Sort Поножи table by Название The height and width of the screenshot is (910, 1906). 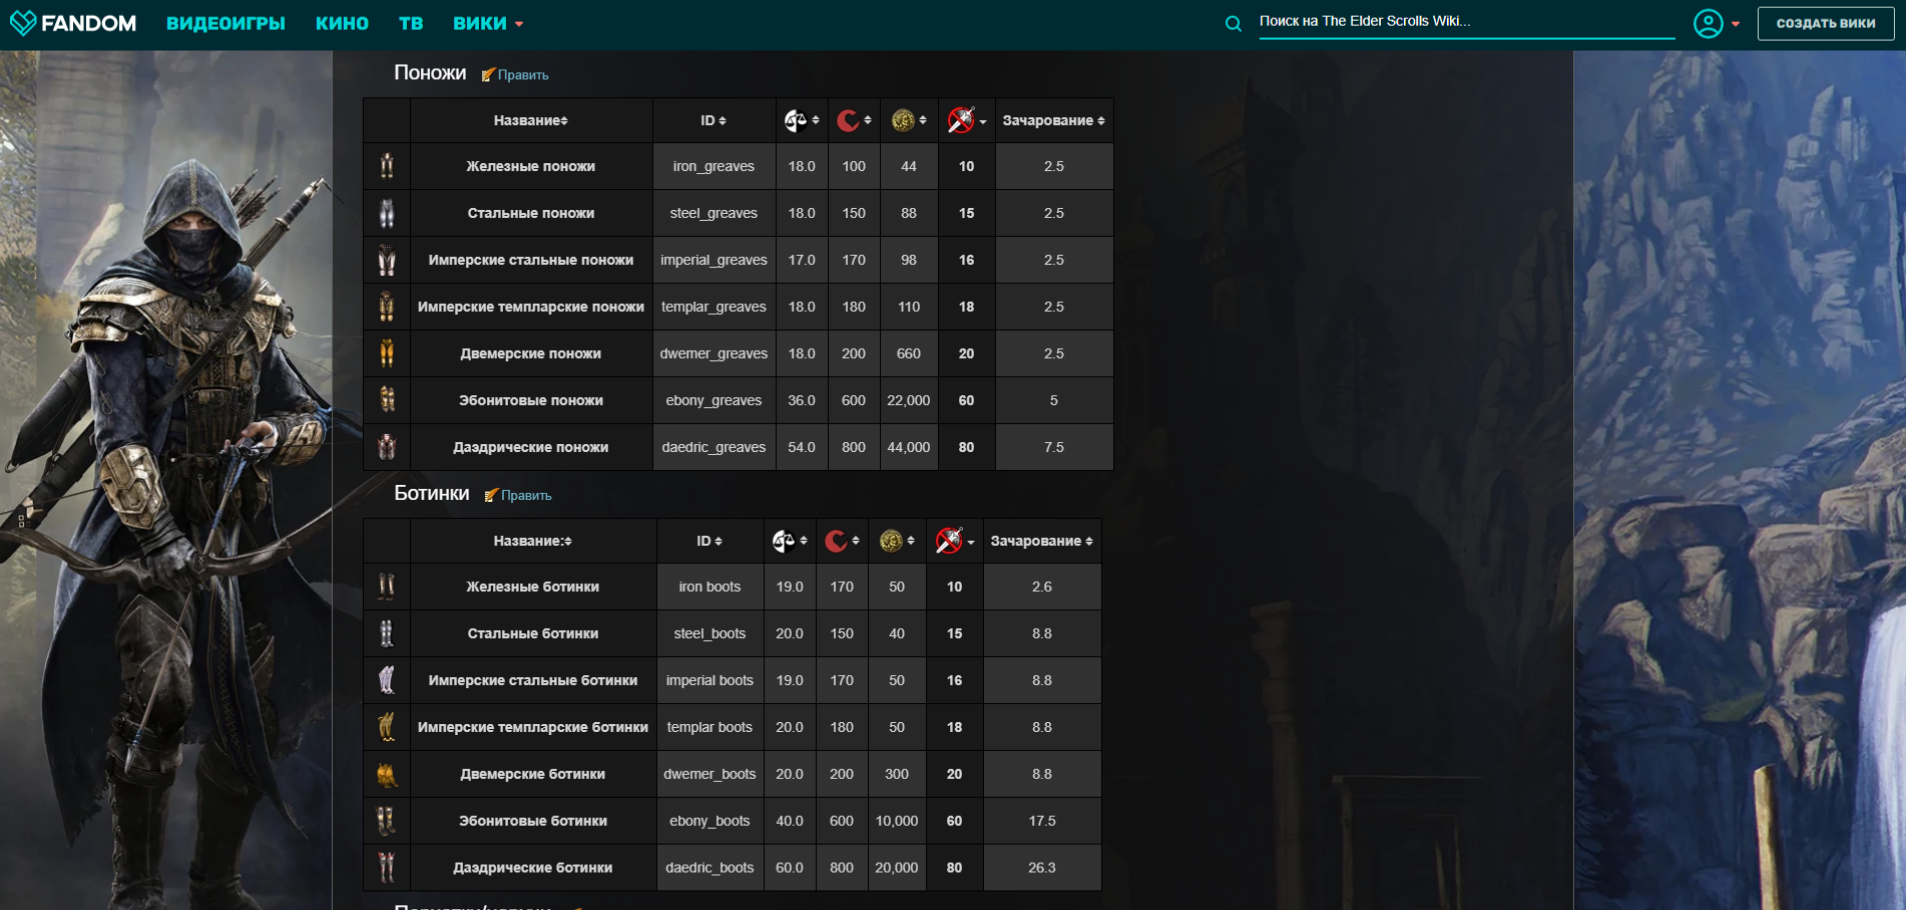531,120
